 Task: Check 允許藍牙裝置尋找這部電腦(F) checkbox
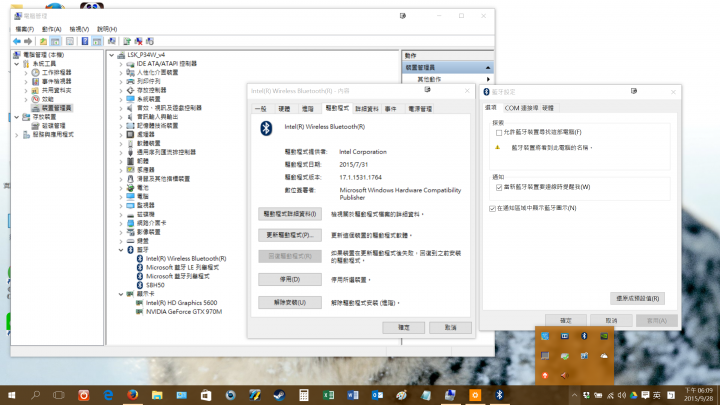pos(499,133)
